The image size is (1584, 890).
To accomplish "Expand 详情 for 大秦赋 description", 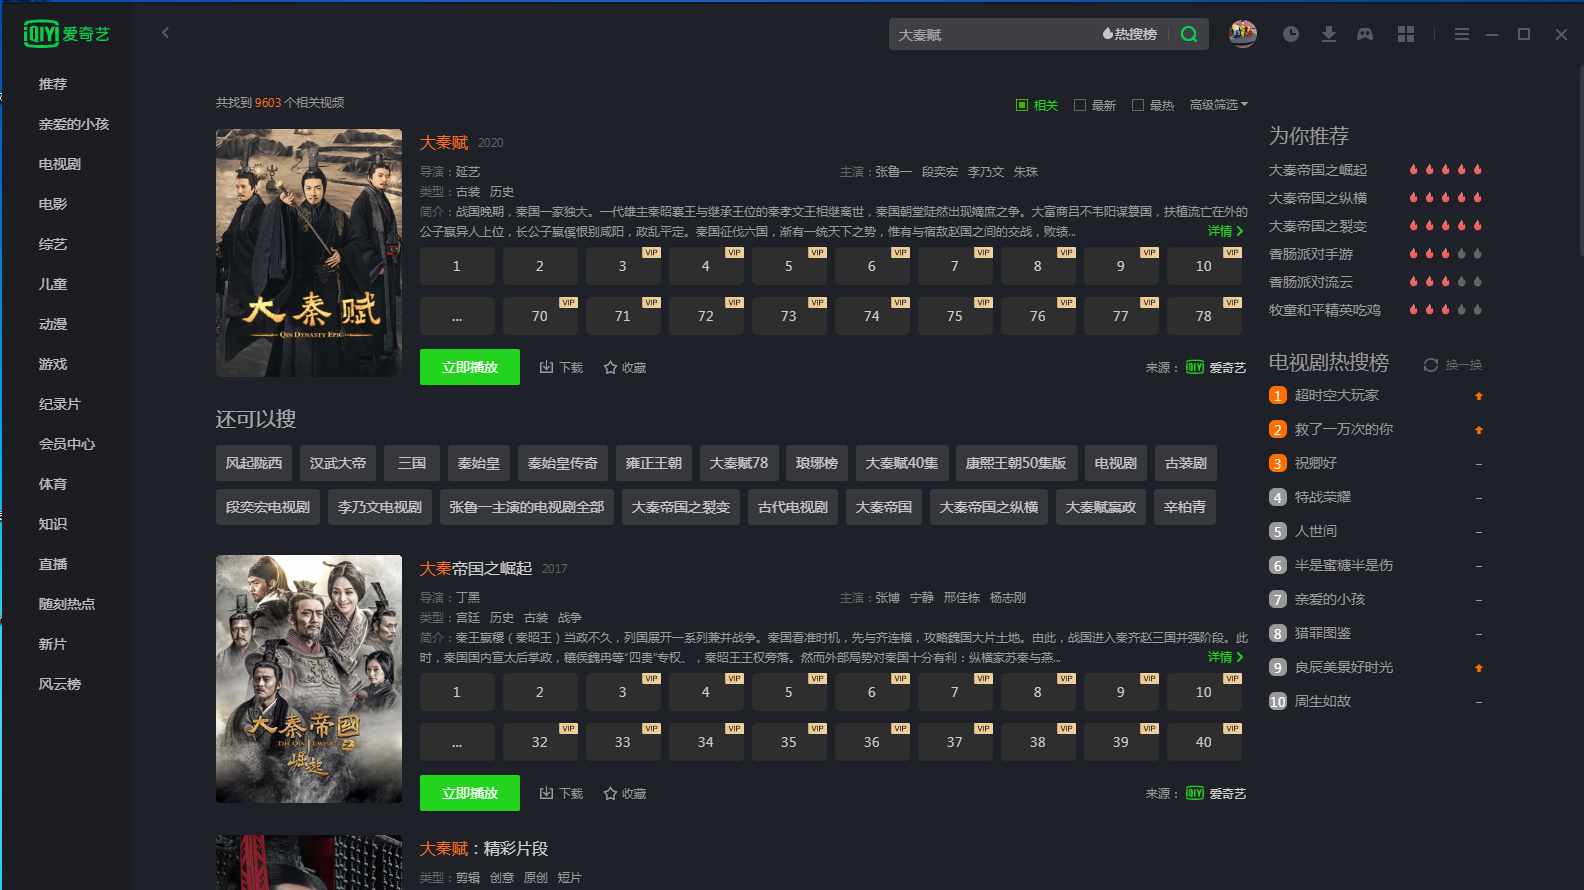I will (1225, 231).
